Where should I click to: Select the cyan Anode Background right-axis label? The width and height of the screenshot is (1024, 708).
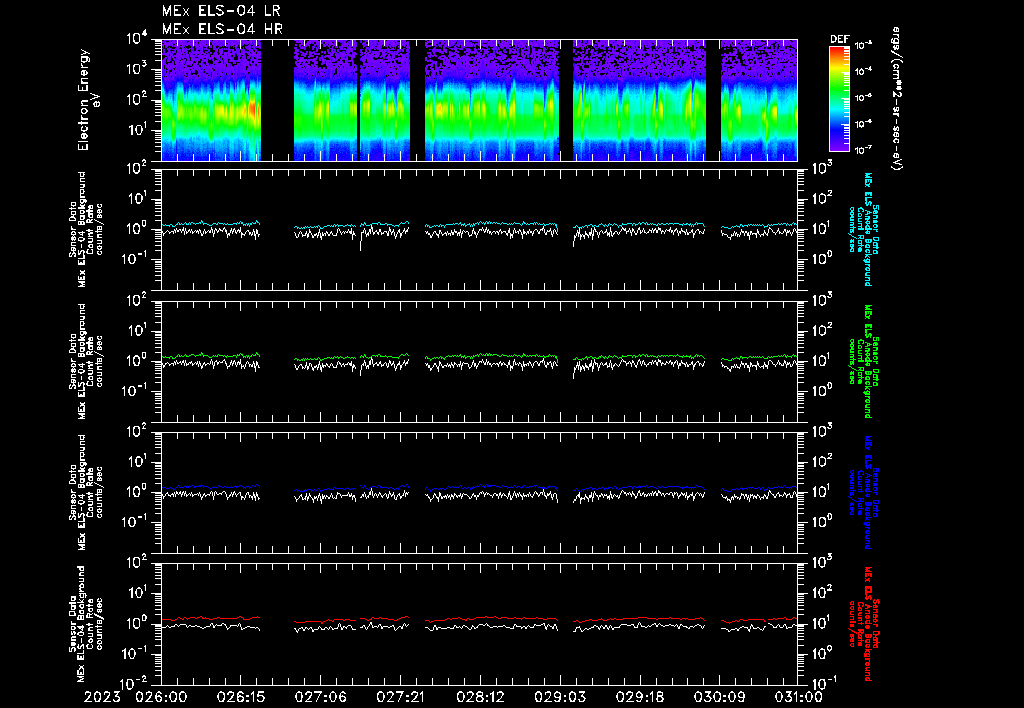coord(863,229)
